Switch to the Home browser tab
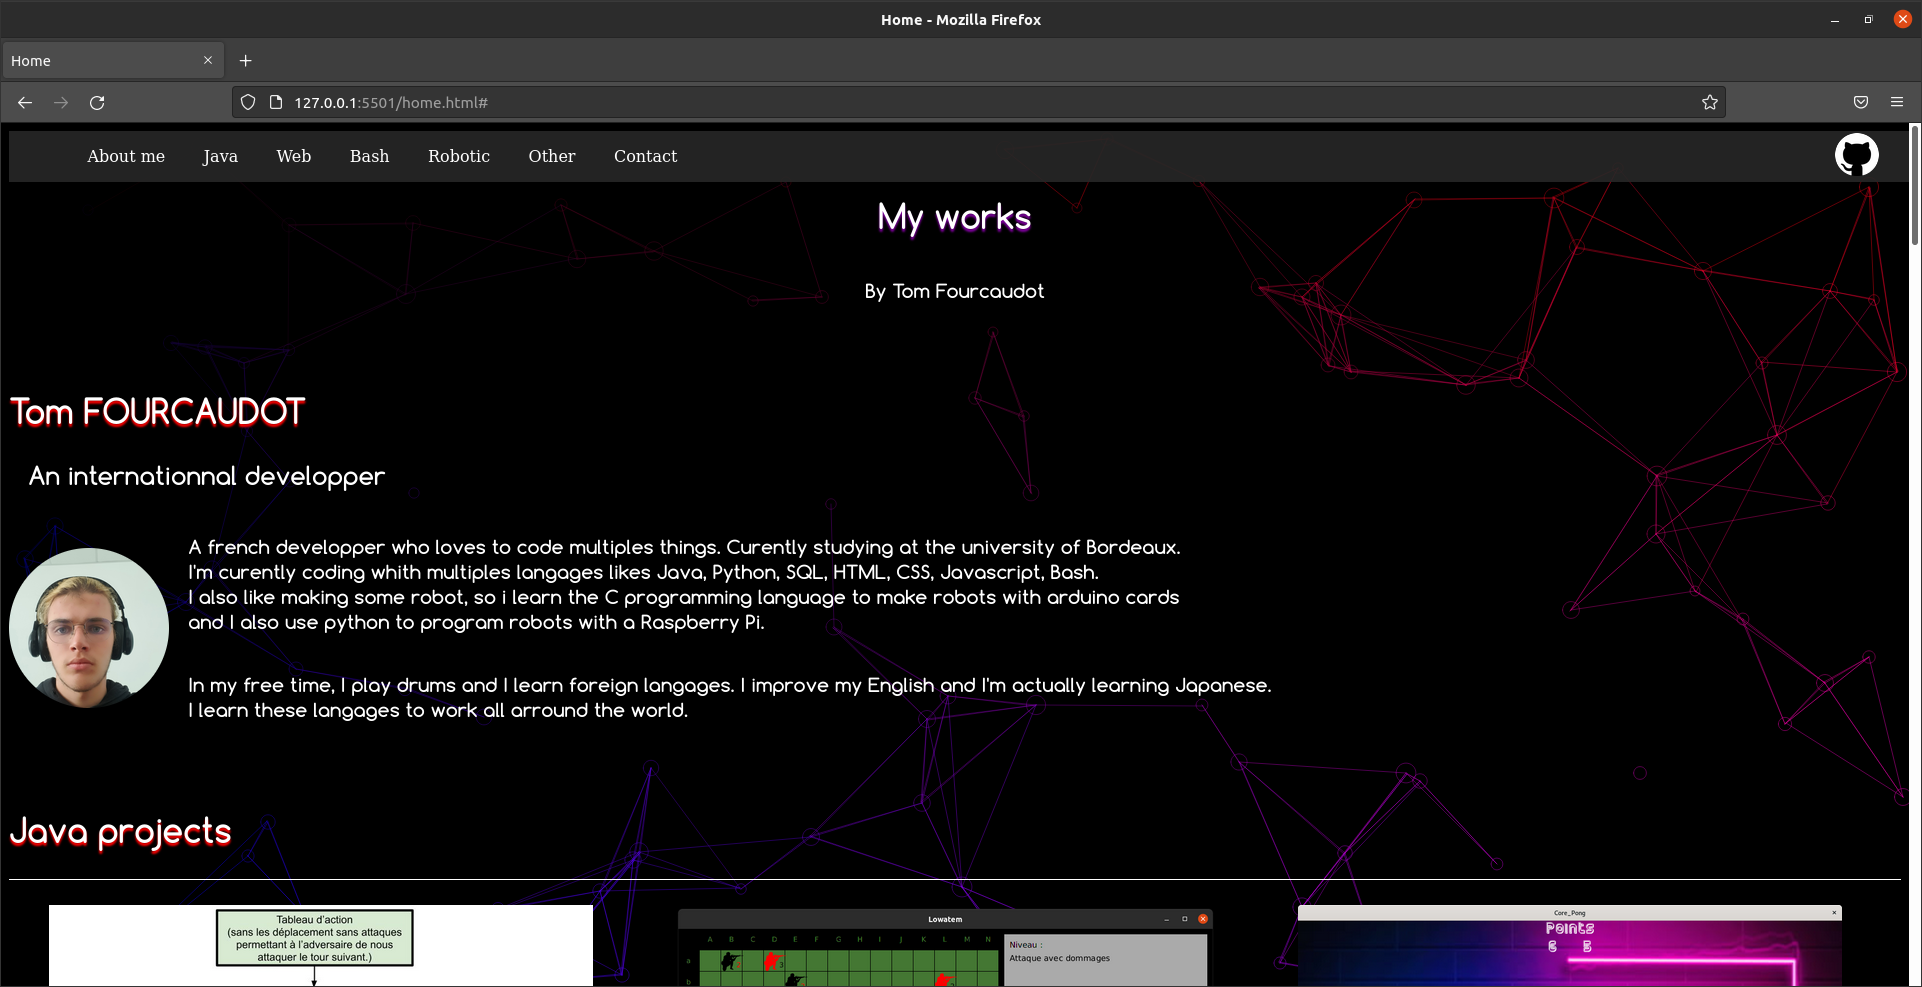Viewport: 1922px width, 987px height. click(100, 60)
